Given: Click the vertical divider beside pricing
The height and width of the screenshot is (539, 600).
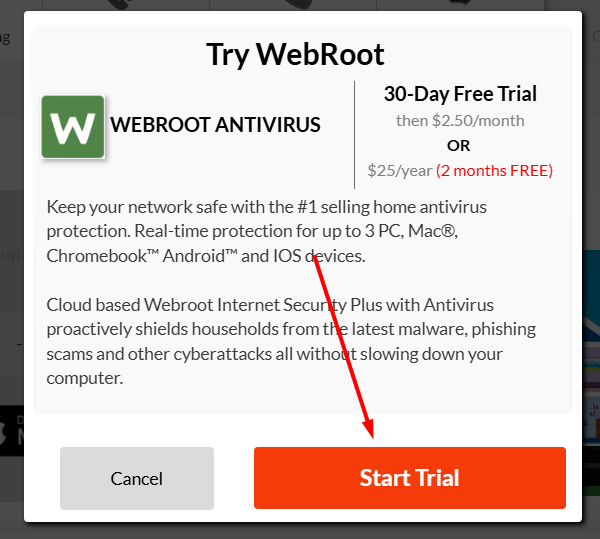Looking at the screenshot, I should click(354, 135).
